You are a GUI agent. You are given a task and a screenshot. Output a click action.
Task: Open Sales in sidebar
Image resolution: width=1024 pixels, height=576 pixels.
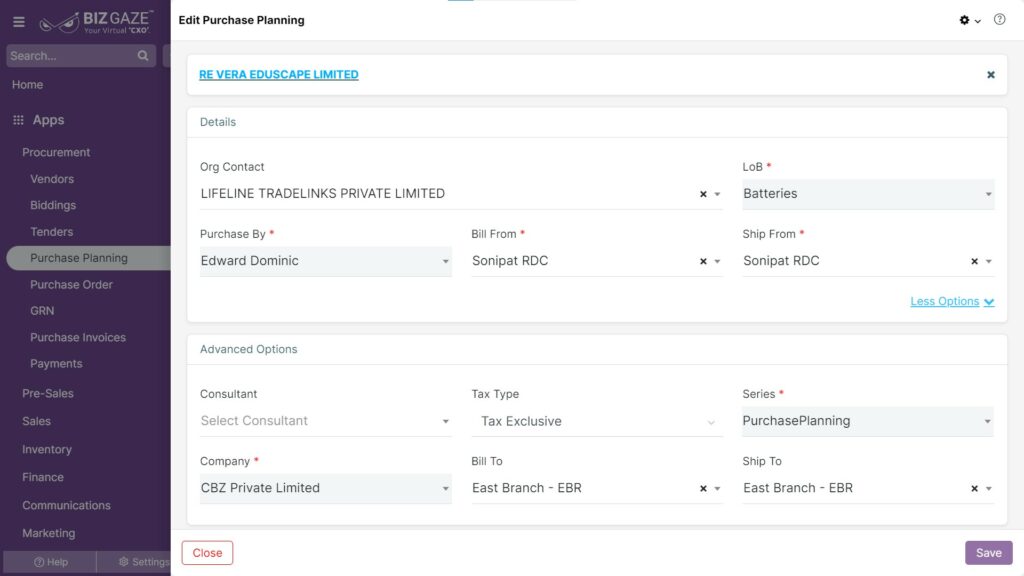click(37, 422)
